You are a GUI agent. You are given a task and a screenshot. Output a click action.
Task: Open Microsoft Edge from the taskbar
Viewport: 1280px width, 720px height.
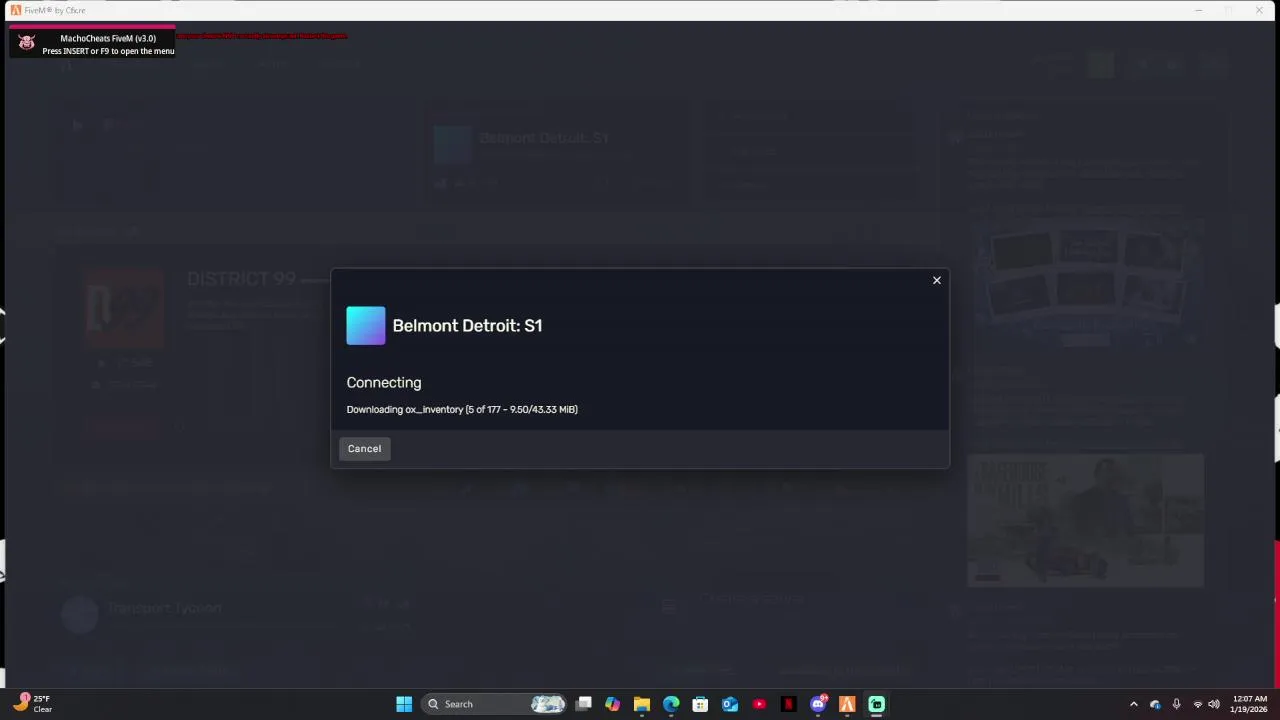tap(671, 704)
